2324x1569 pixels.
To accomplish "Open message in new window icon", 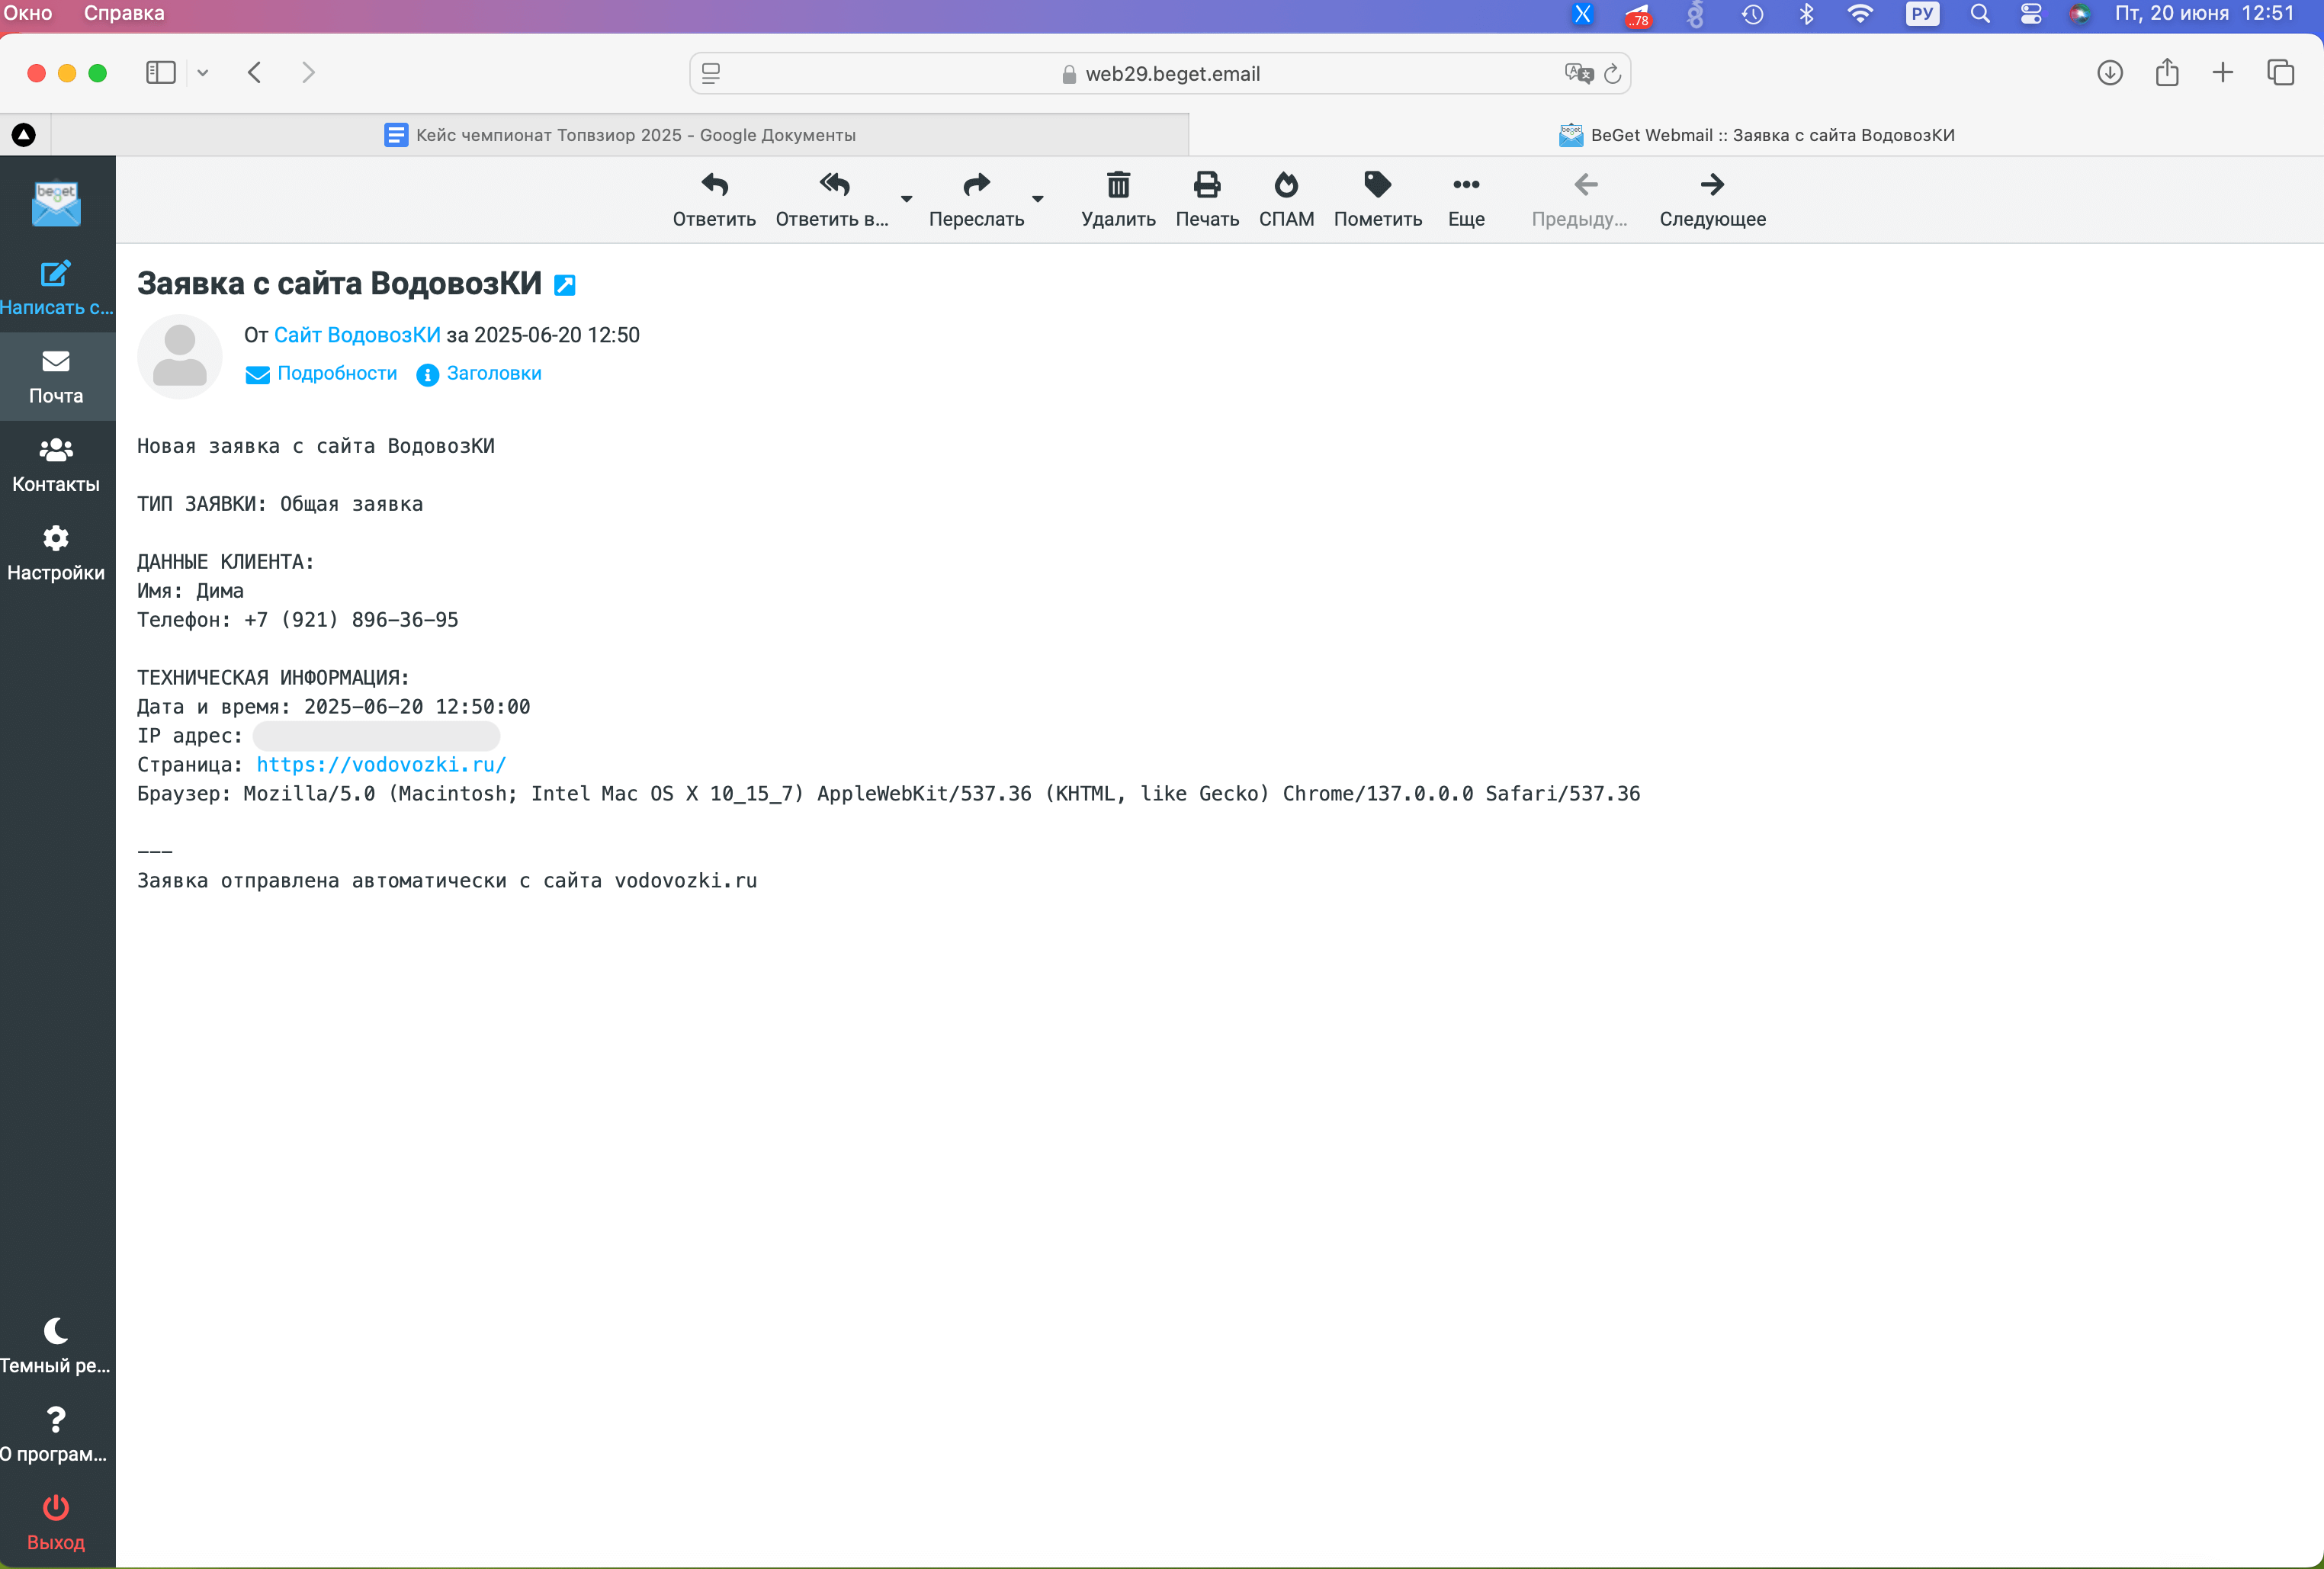I will pyautogui.click(x=565, y=286).
